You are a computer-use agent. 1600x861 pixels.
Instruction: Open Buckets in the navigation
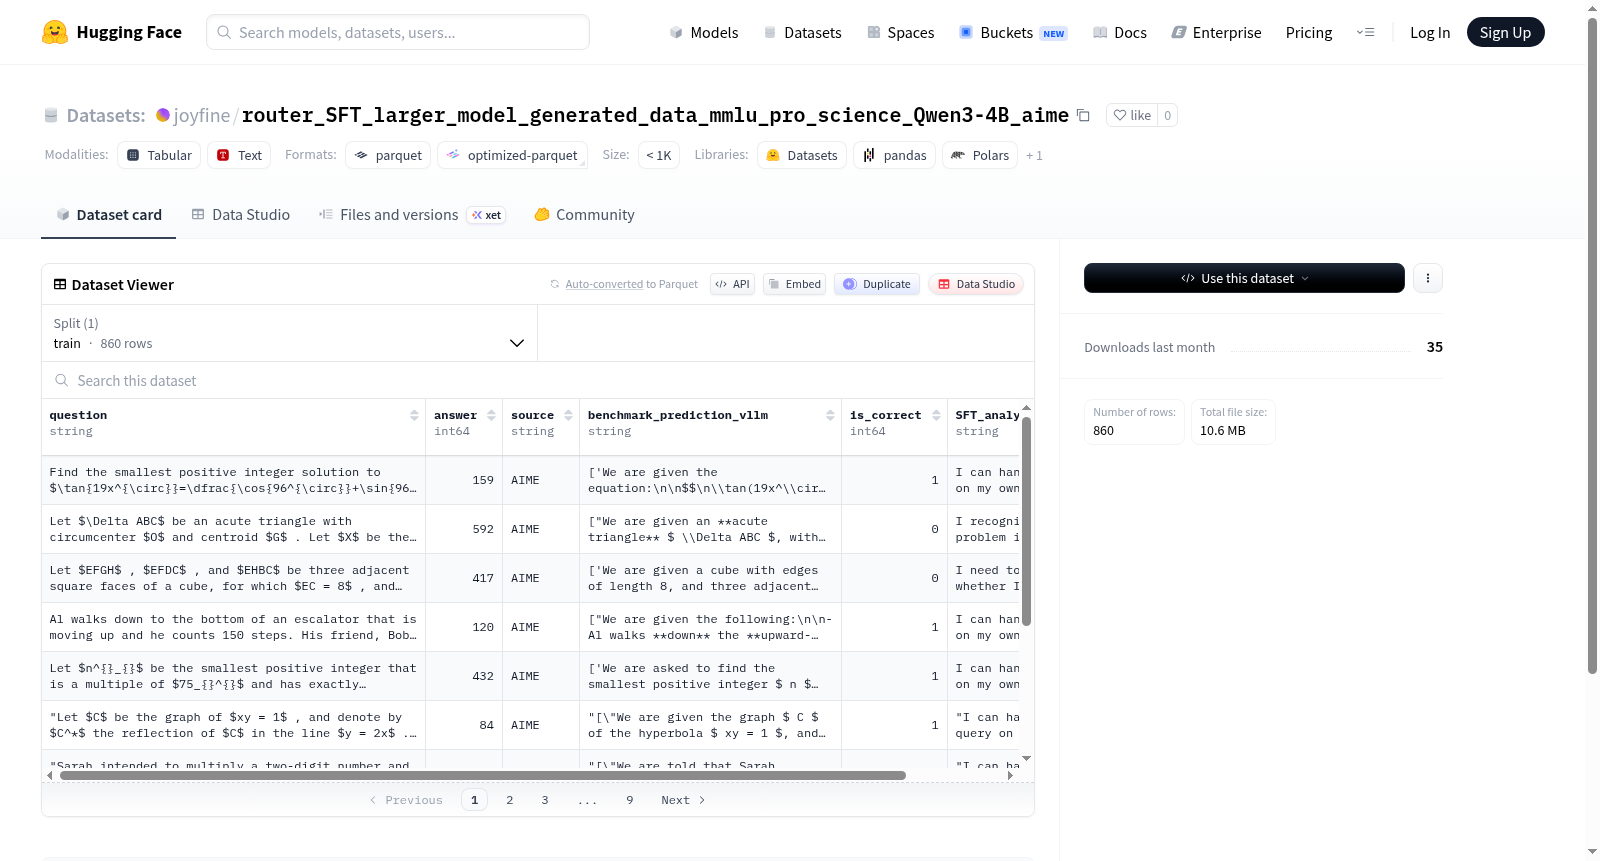[x=1013, y=32]
